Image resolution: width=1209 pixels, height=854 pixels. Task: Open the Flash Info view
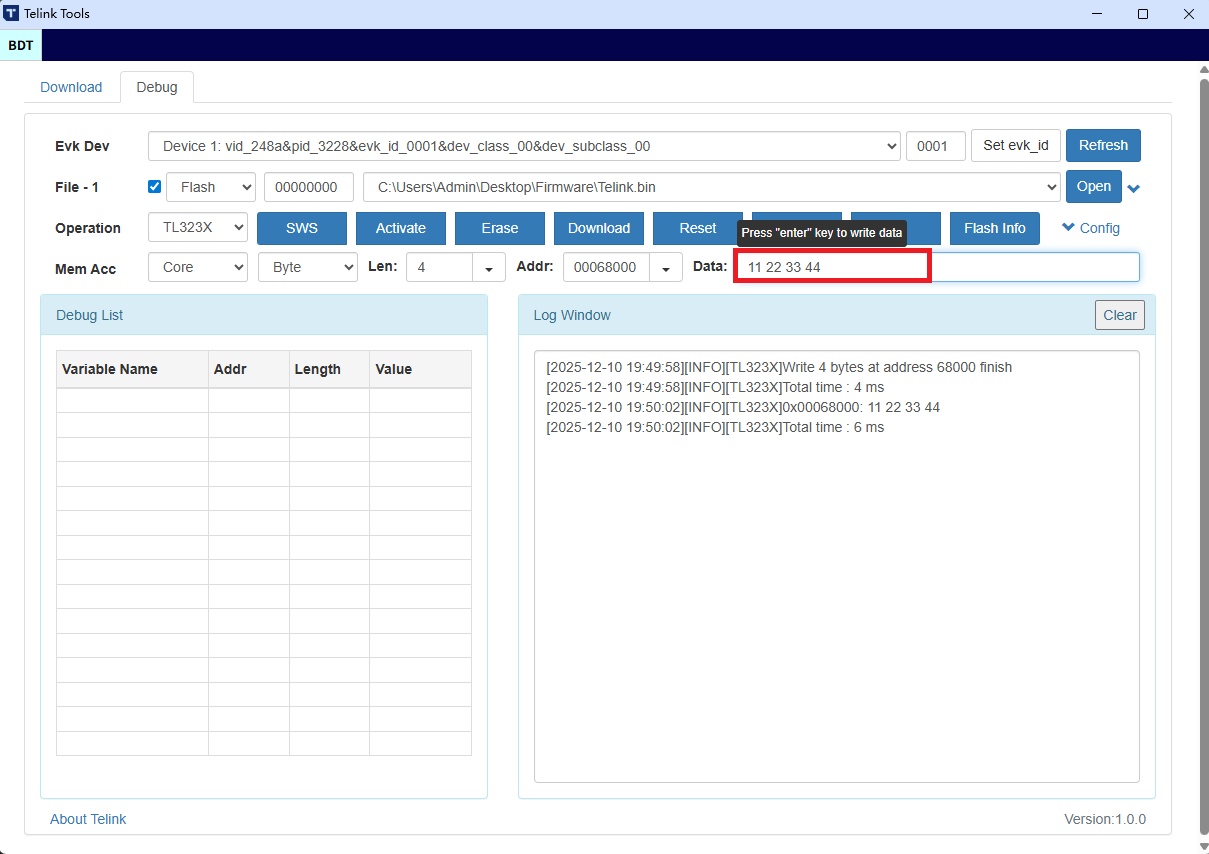pos(994,228)
